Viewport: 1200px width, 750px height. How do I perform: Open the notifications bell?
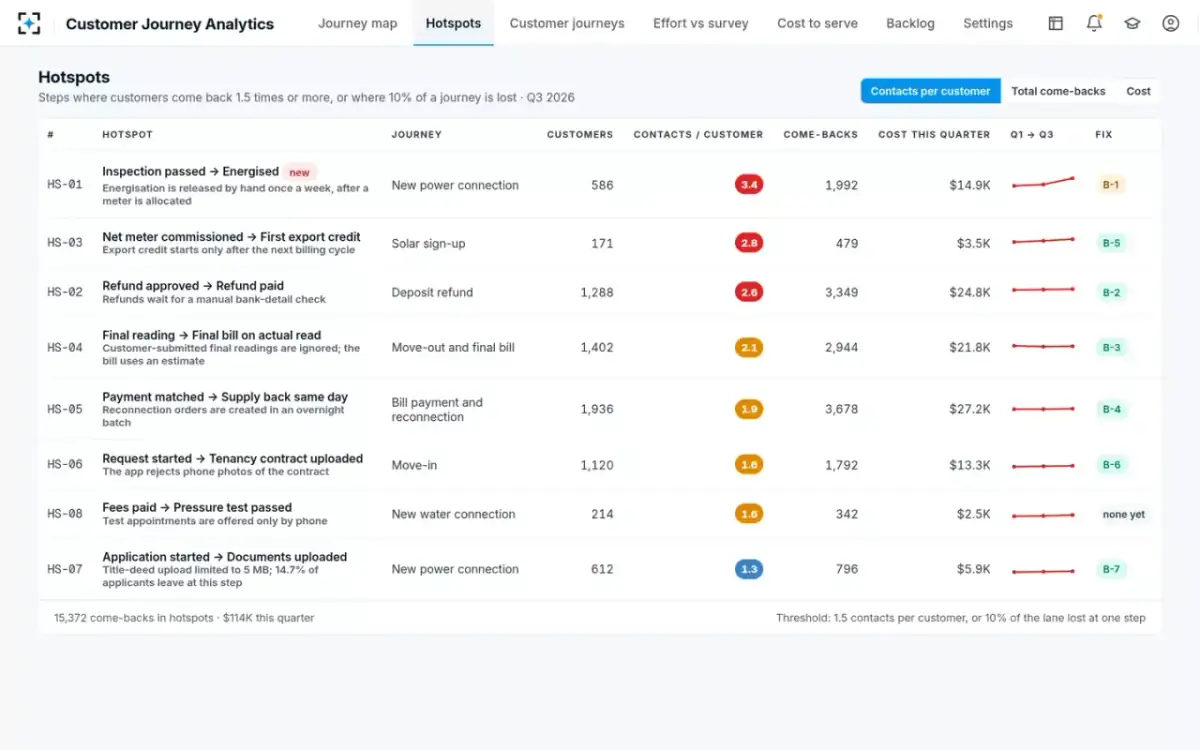click(x=1094, y=23)
